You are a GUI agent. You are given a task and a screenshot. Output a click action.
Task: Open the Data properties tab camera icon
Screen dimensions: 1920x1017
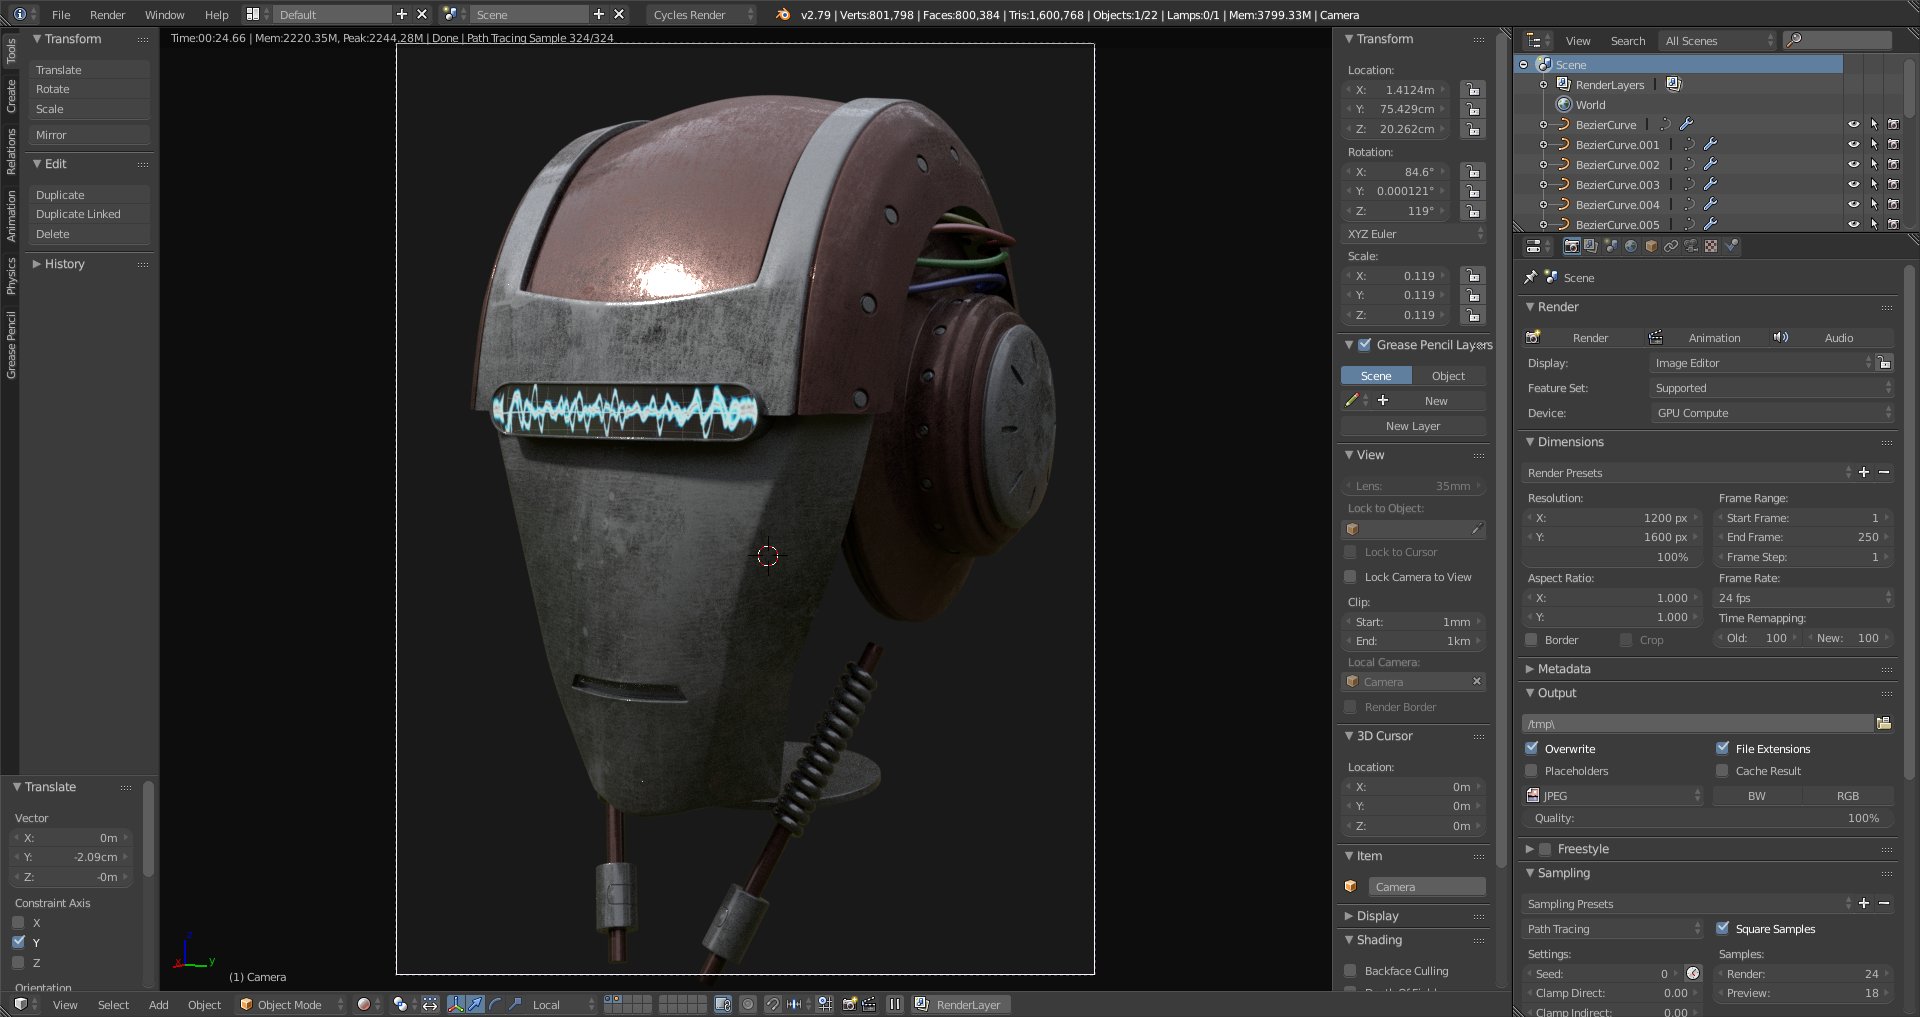1691,246
